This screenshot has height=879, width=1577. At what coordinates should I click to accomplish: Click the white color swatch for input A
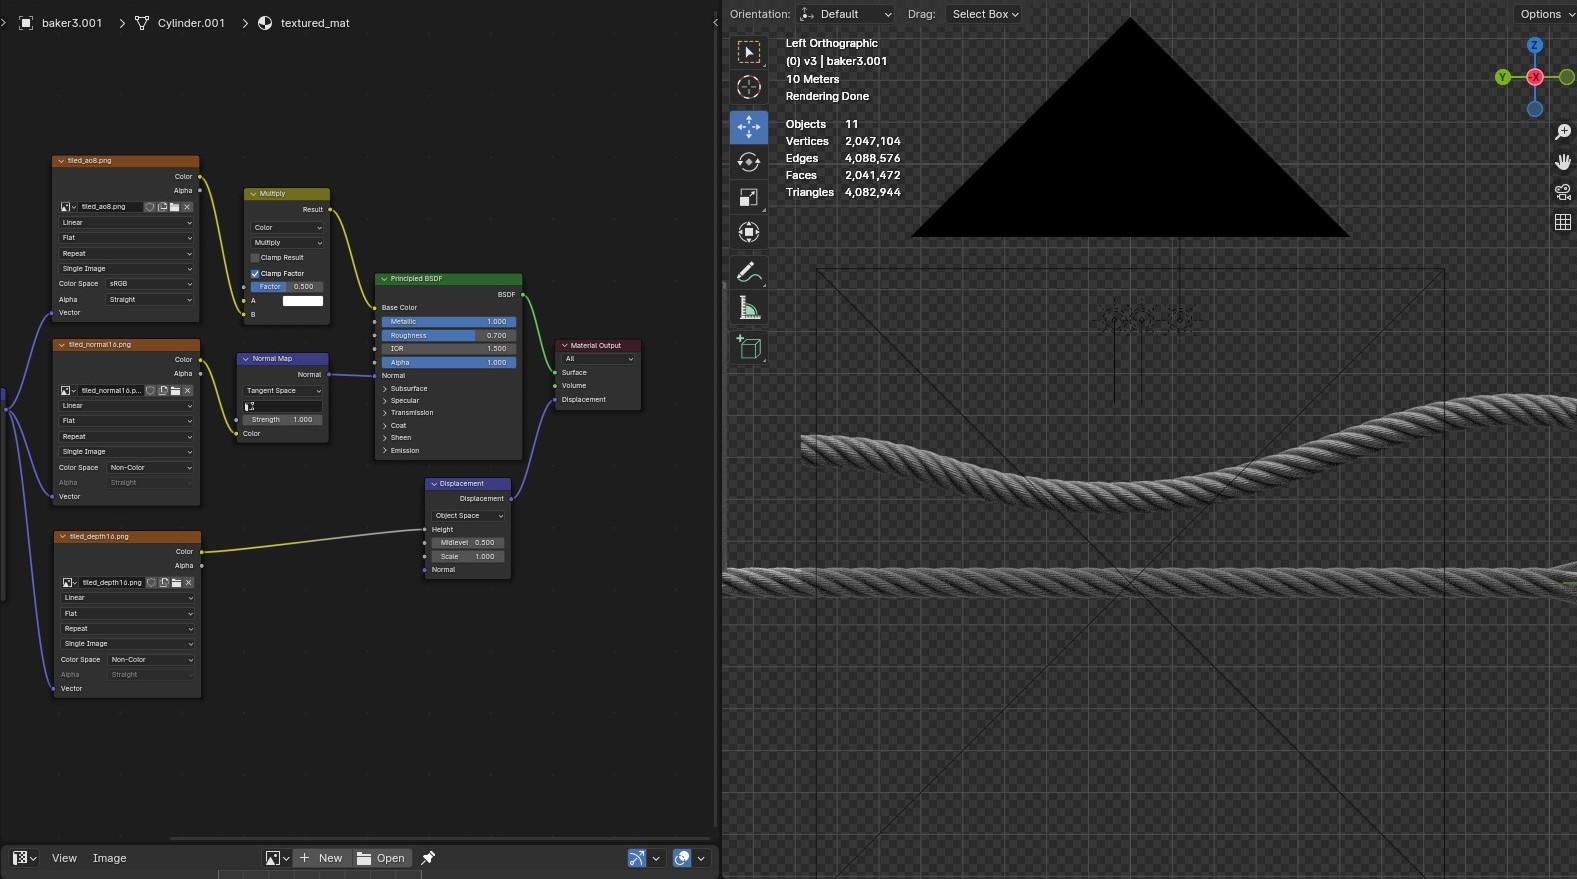[x=303, y=301]
